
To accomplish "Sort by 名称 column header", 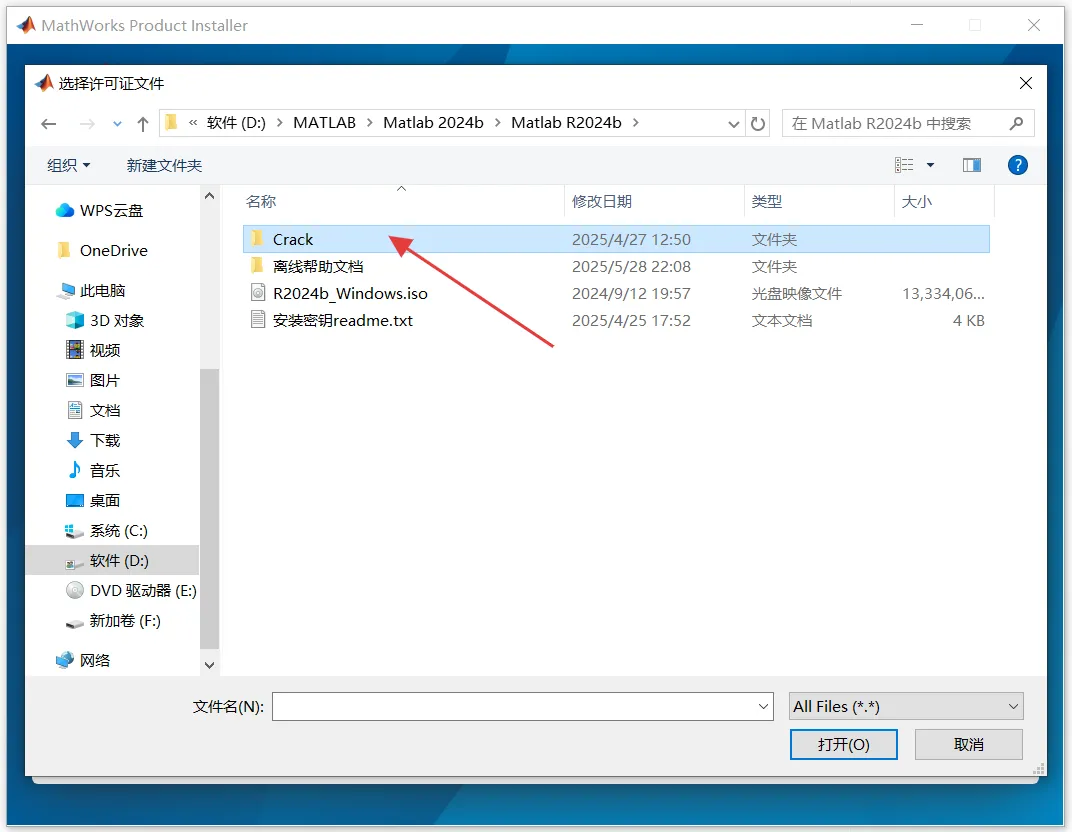I will click(x=260, y=202).
